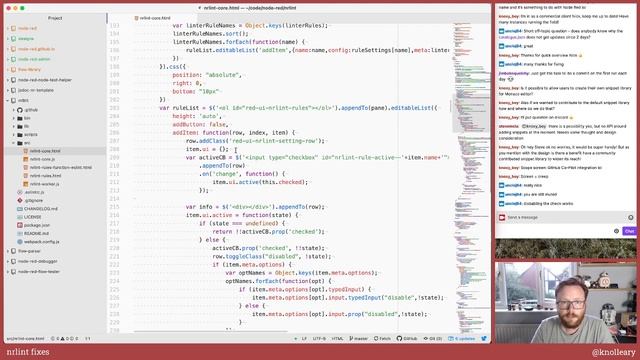Click the .github folder GitHub icon
Image resolution: width=640 pixels, height=360 pixels.
(20, 110)
